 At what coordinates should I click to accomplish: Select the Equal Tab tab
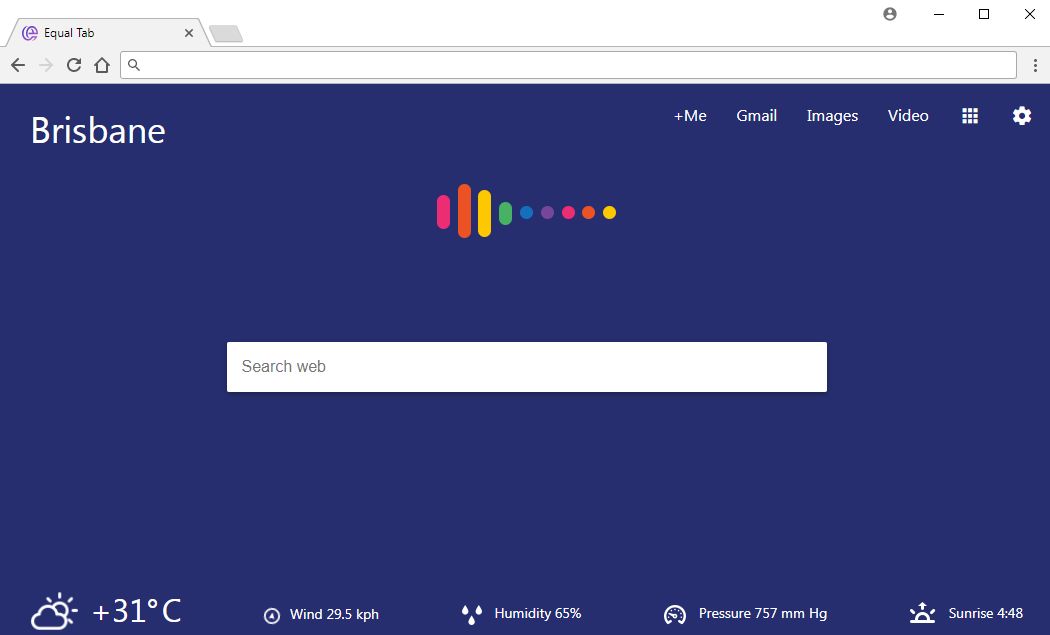point(107,33)
